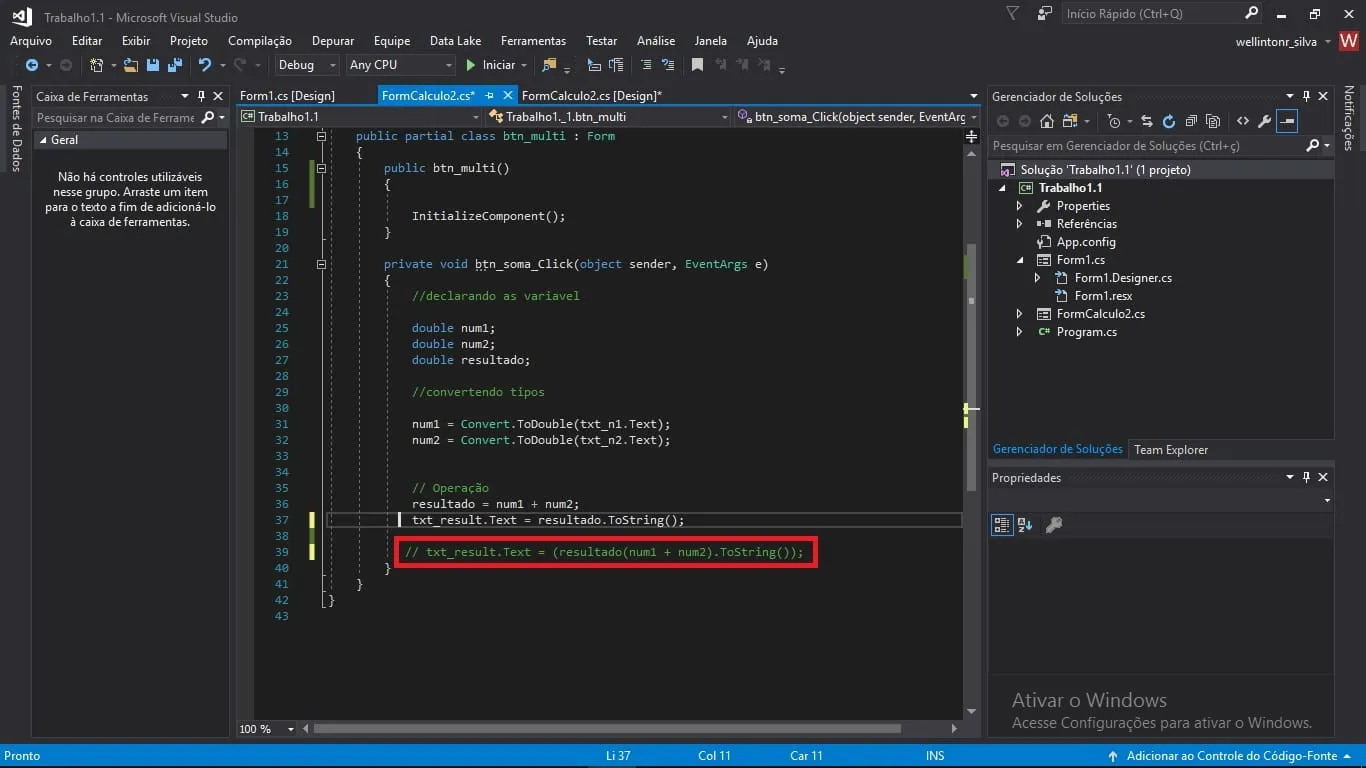Open the Debug configuration dropdown
This screenshot has height=768, width=1366.
click(x=307, y=65)
